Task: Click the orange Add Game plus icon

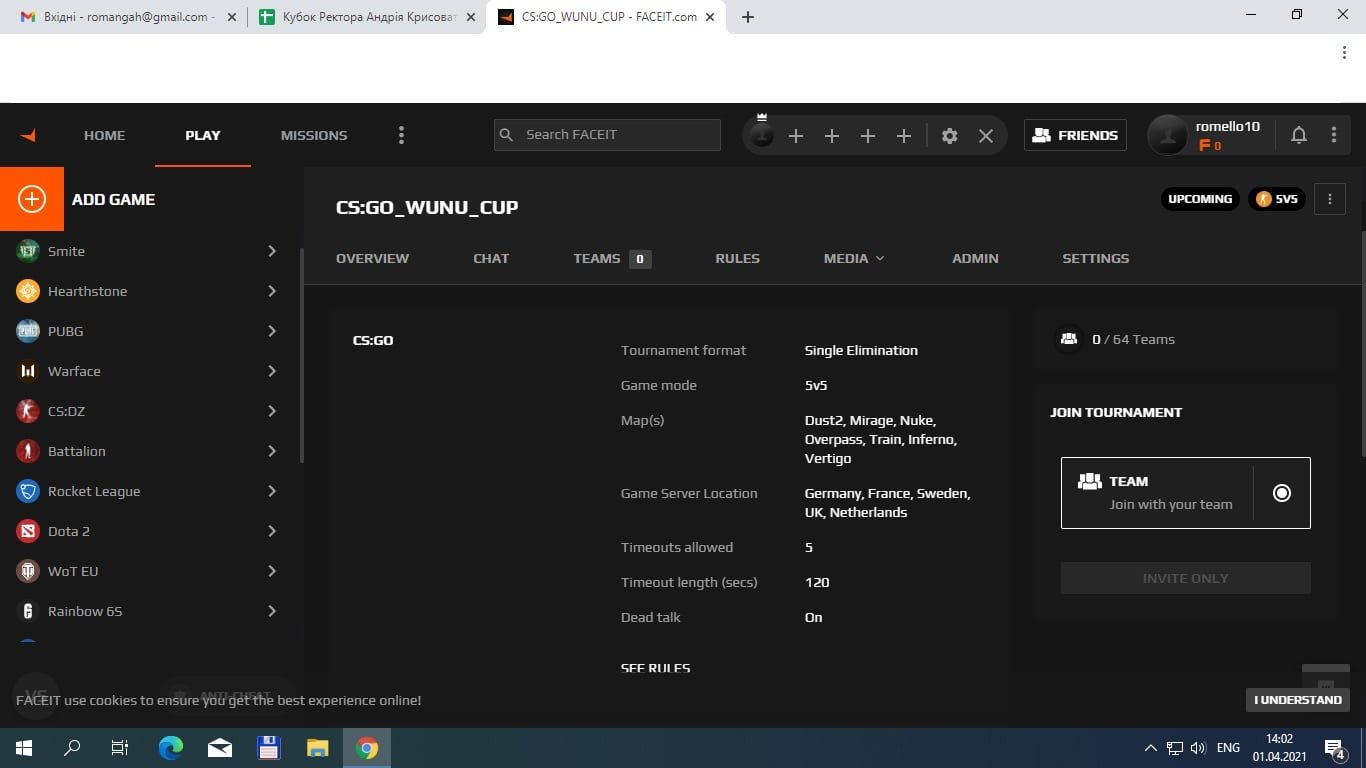Action: pos(32,199)
